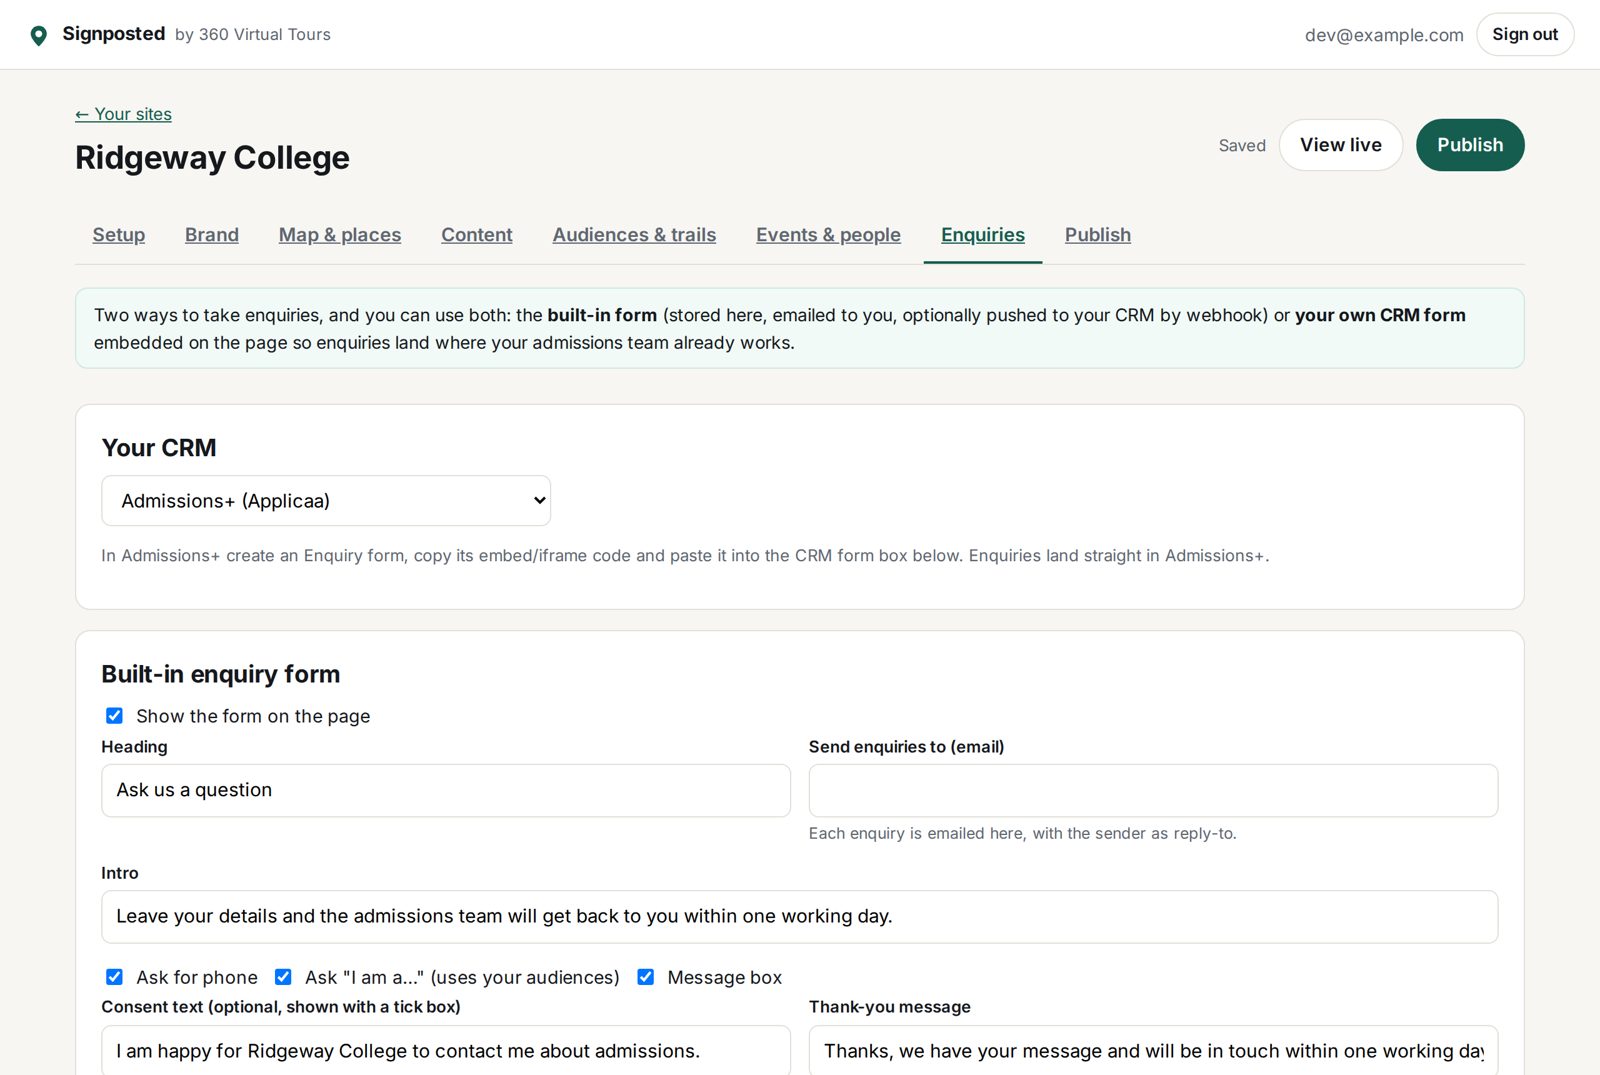Focus the Send enquiries to (email) field
This screenshot has height=1075, width=1600.
[1153, 791]
